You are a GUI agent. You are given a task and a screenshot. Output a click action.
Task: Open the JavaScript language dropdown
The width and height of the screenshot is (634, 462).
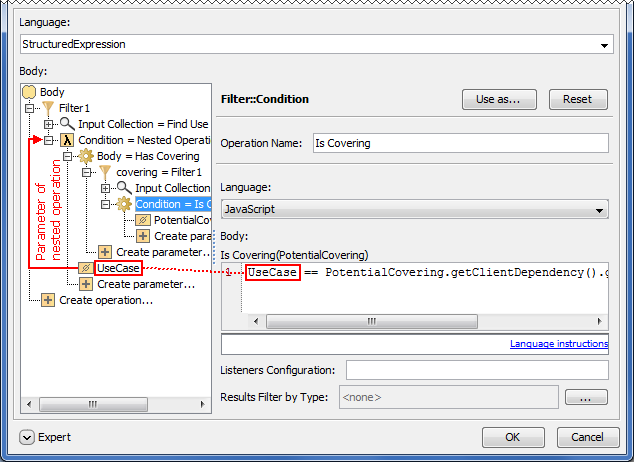click(x=599, y=210)
